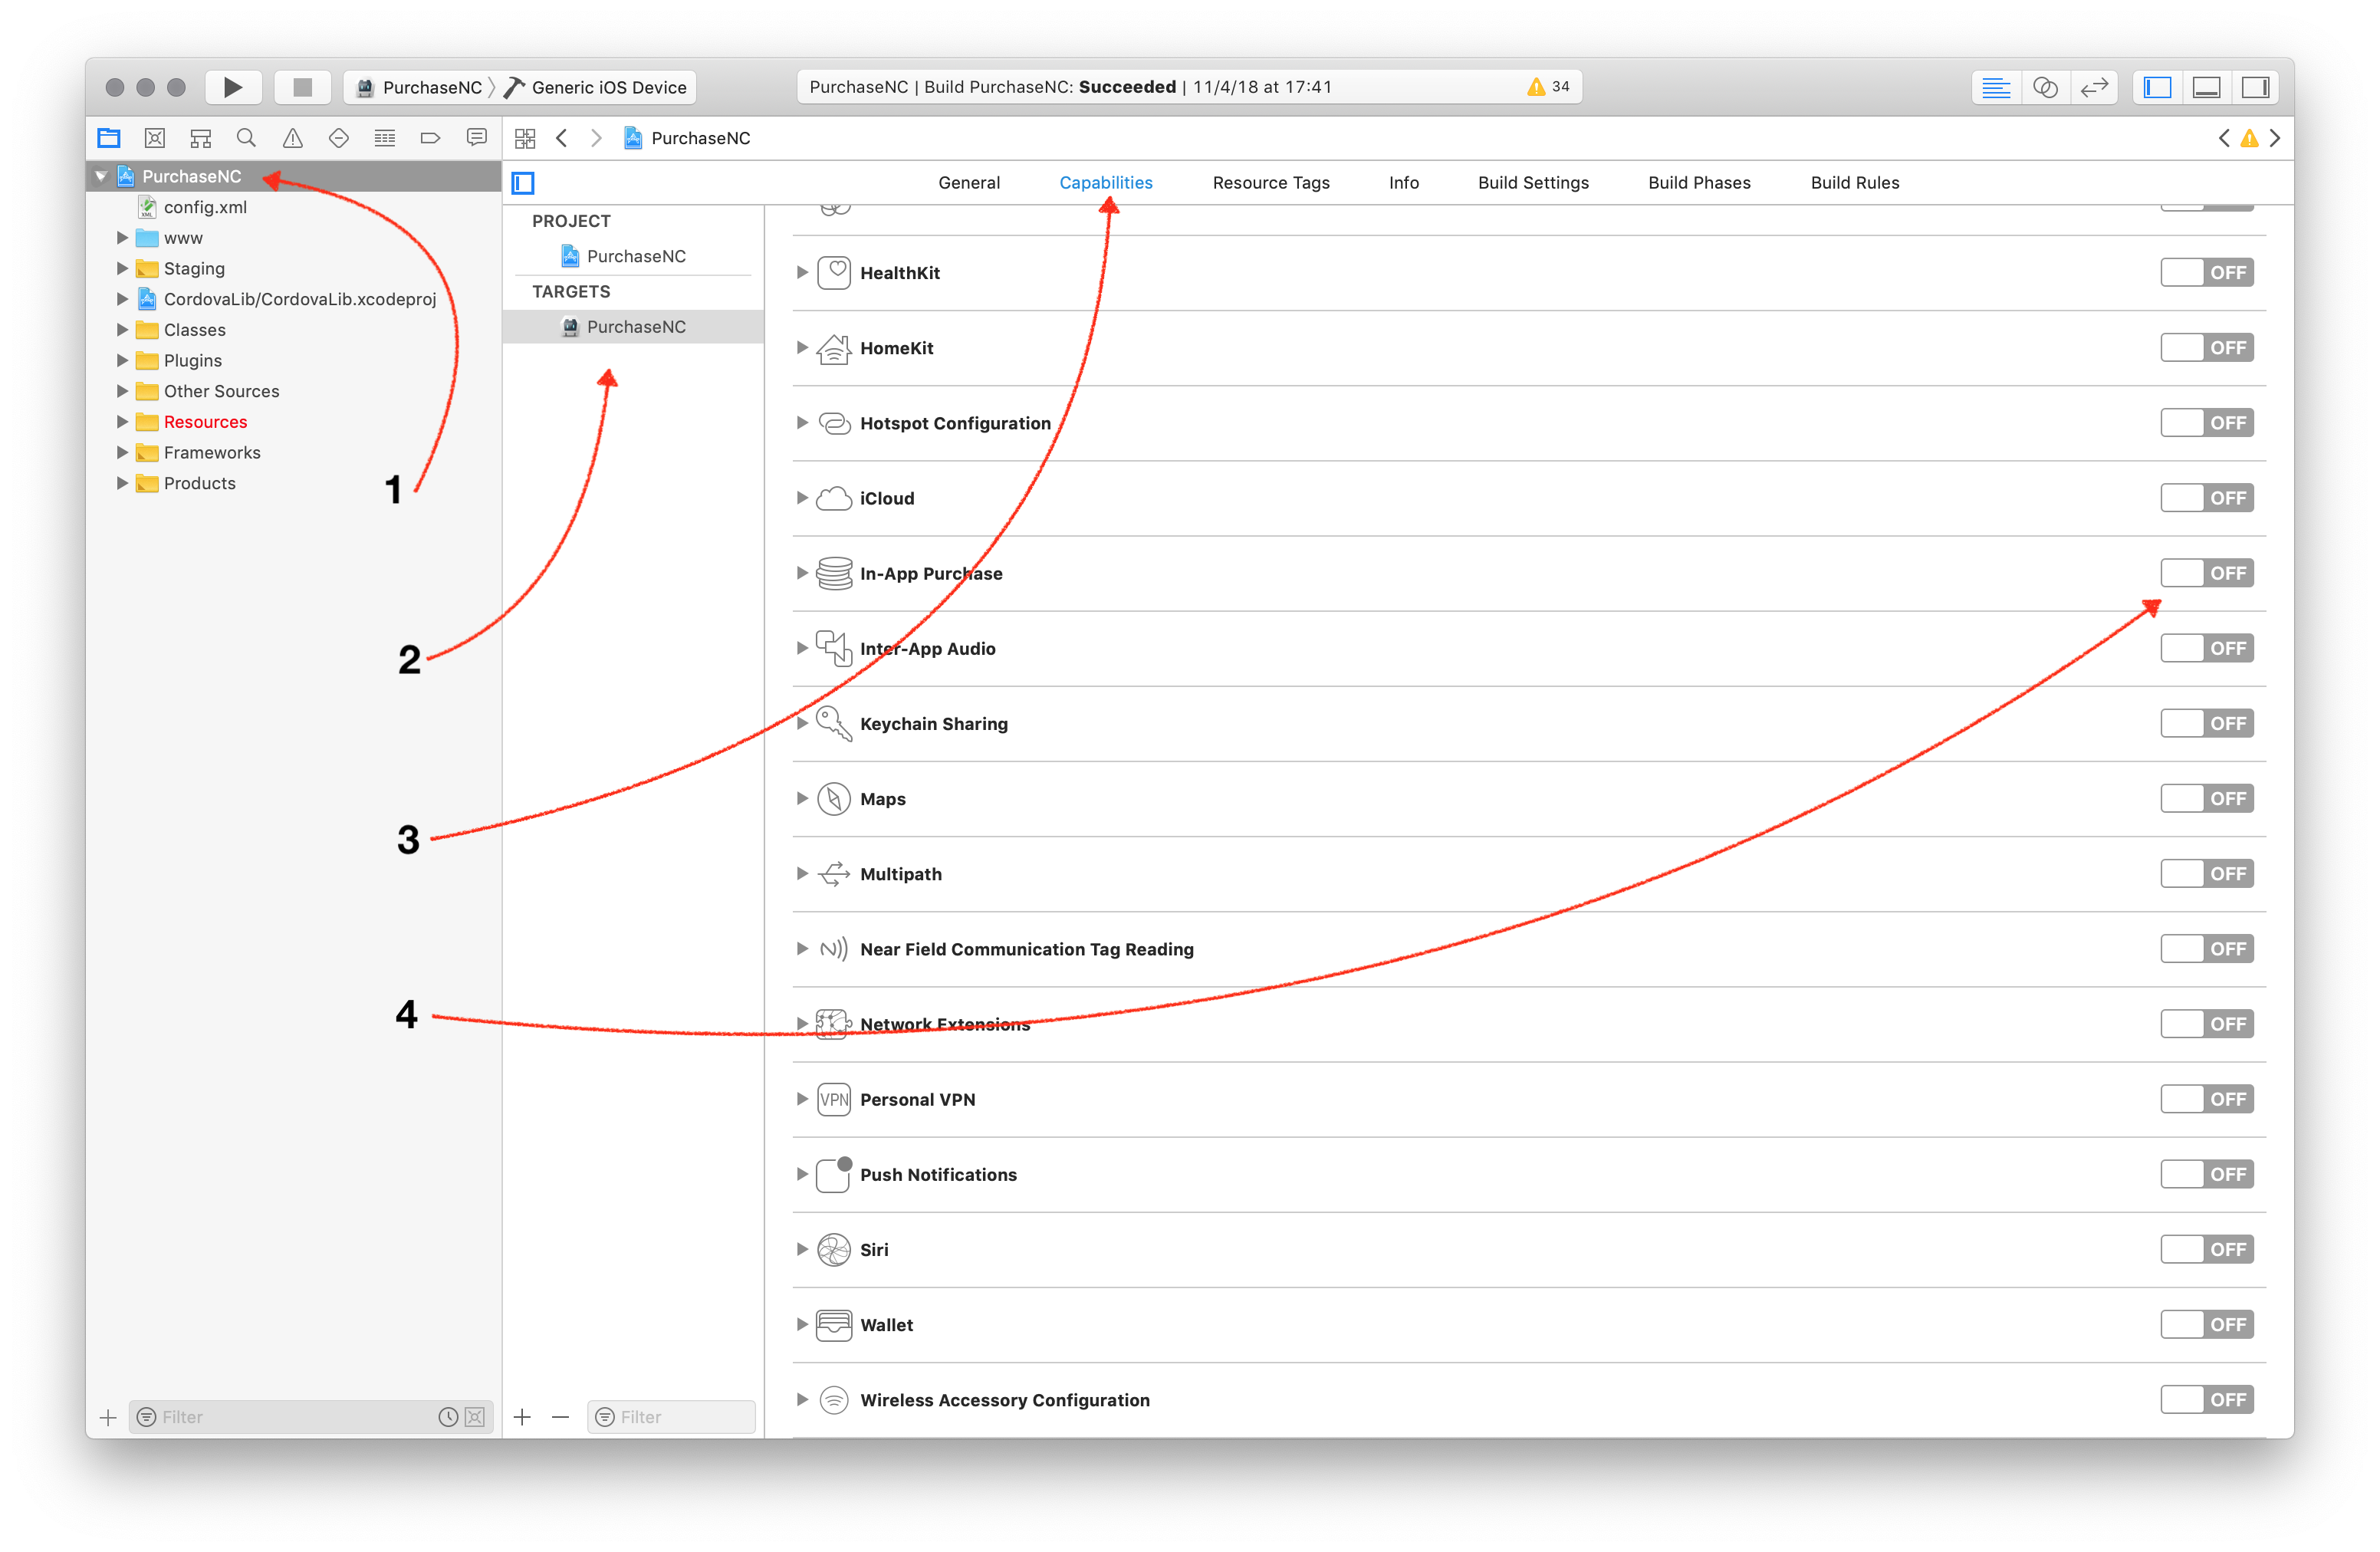
Task: Open the related items grid icon
Action: pyautogui.click(x=525, y=138)
